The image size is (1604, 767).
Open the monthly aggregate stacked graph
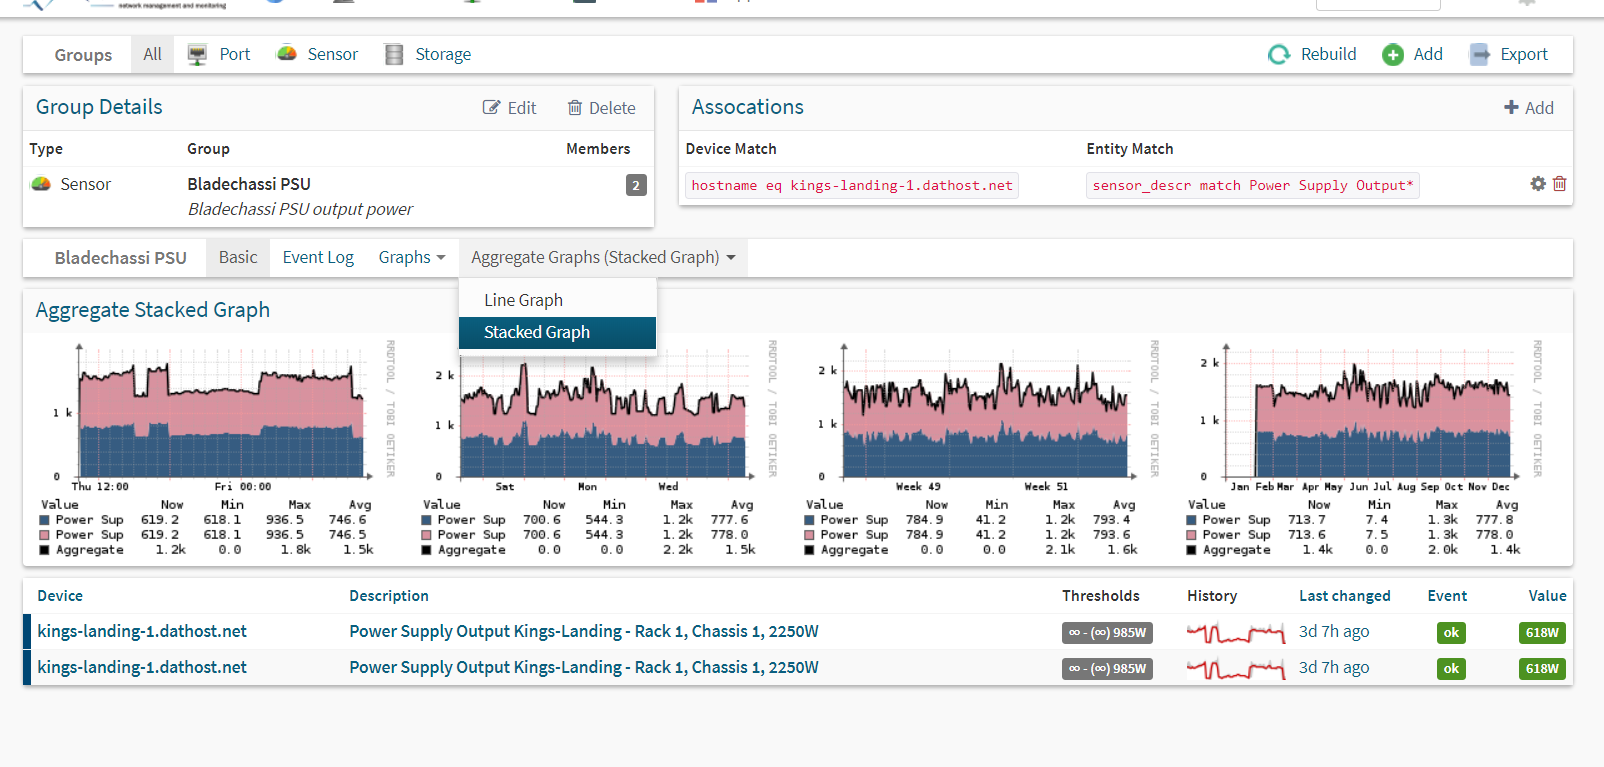[x=981, y=448]
